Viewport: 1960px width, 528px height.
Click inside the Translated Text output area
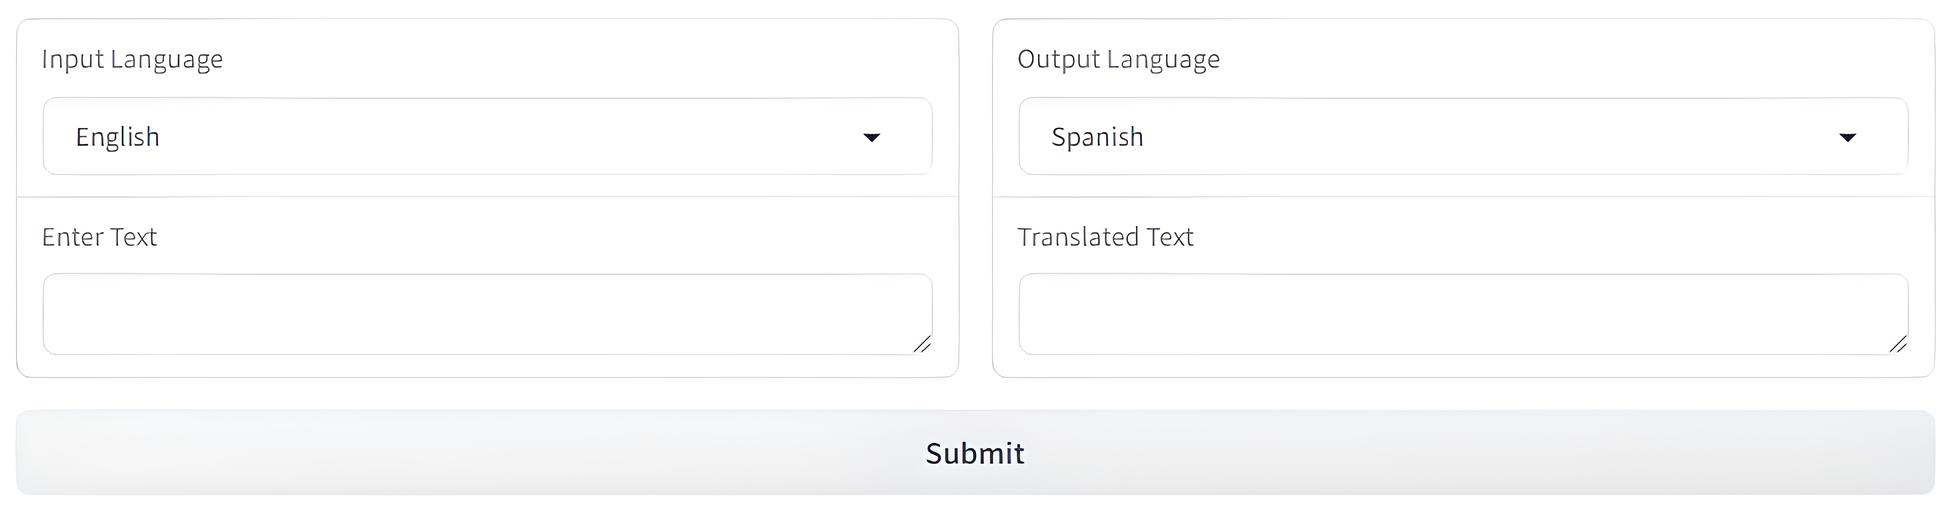(1463, 314)
